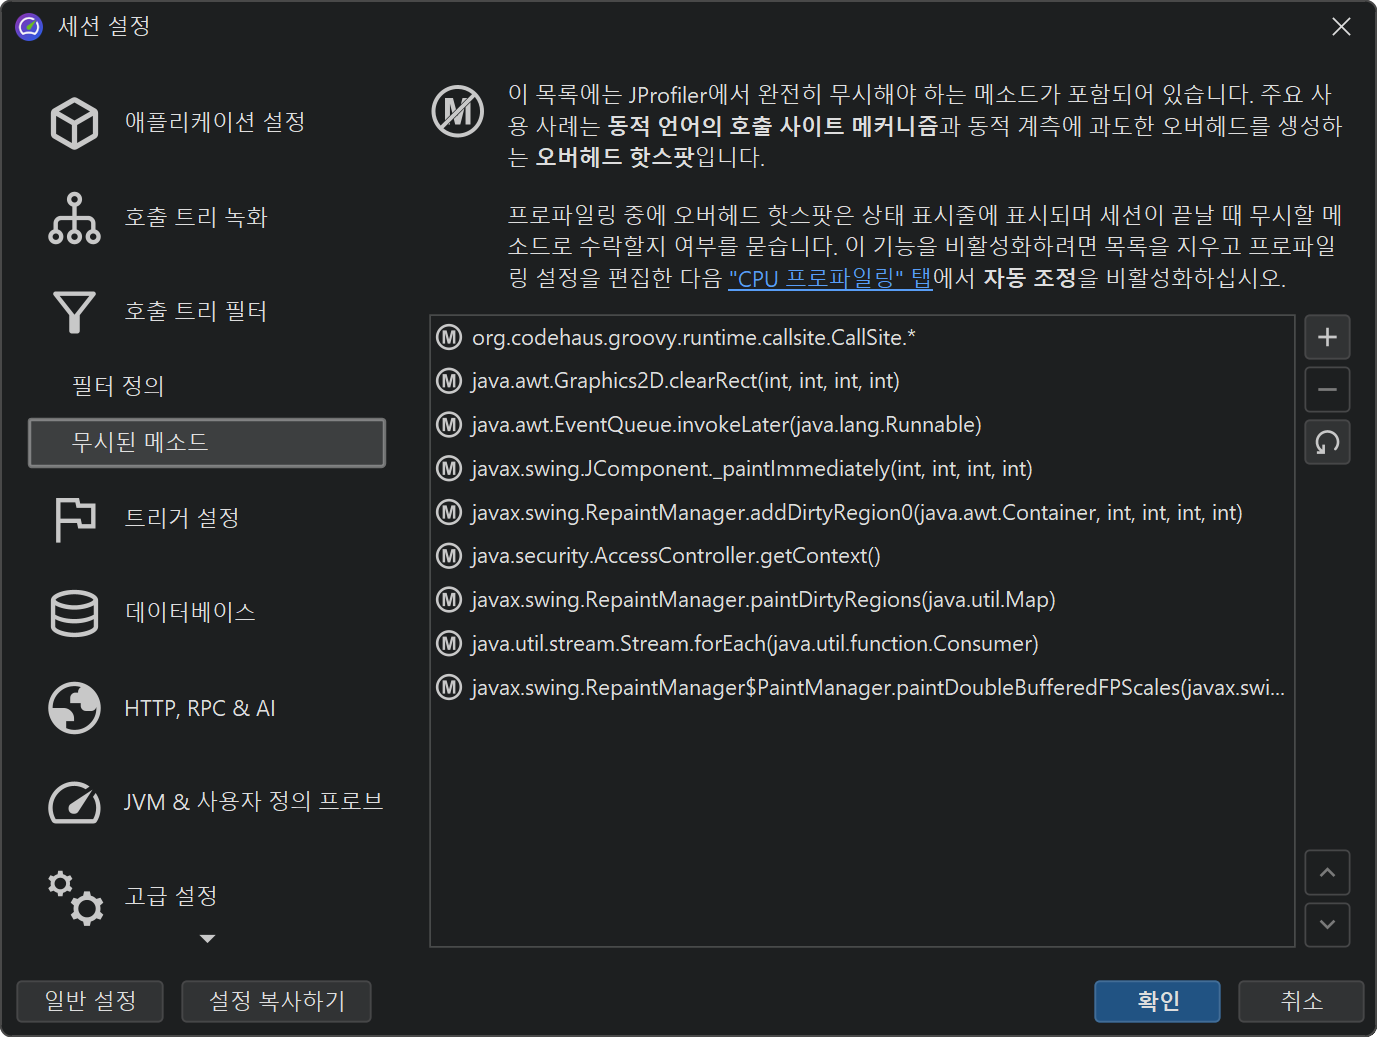The width and height of the screenshot is (1377, 1037).
Task: Move the selected entry down
Action: click(x=1327, y=925)
